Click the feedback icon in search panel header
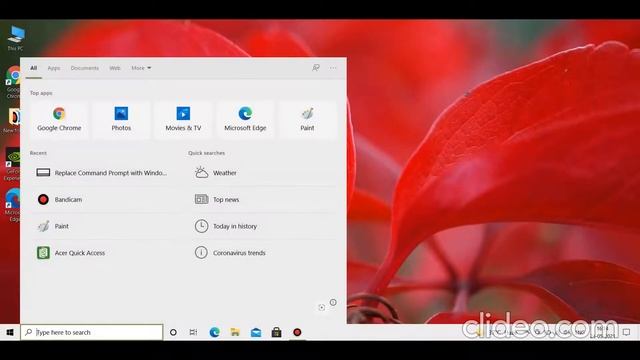The image size is (640, 360). click(x=316, y=68)
